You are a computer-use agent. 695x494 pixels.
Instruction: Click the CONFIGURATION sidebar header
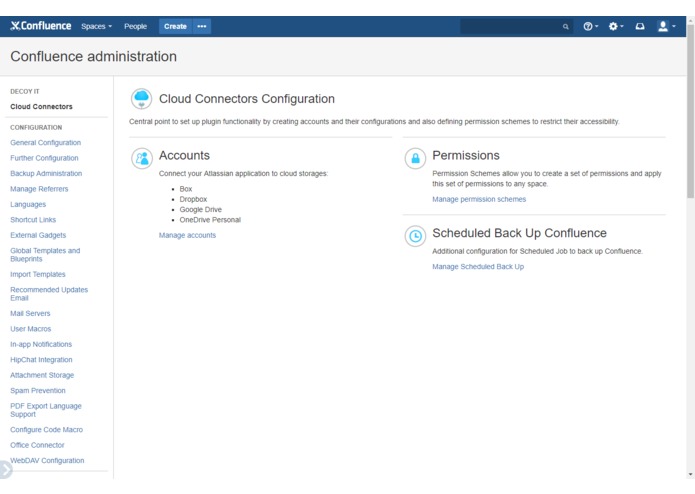(x=36, y=127)
